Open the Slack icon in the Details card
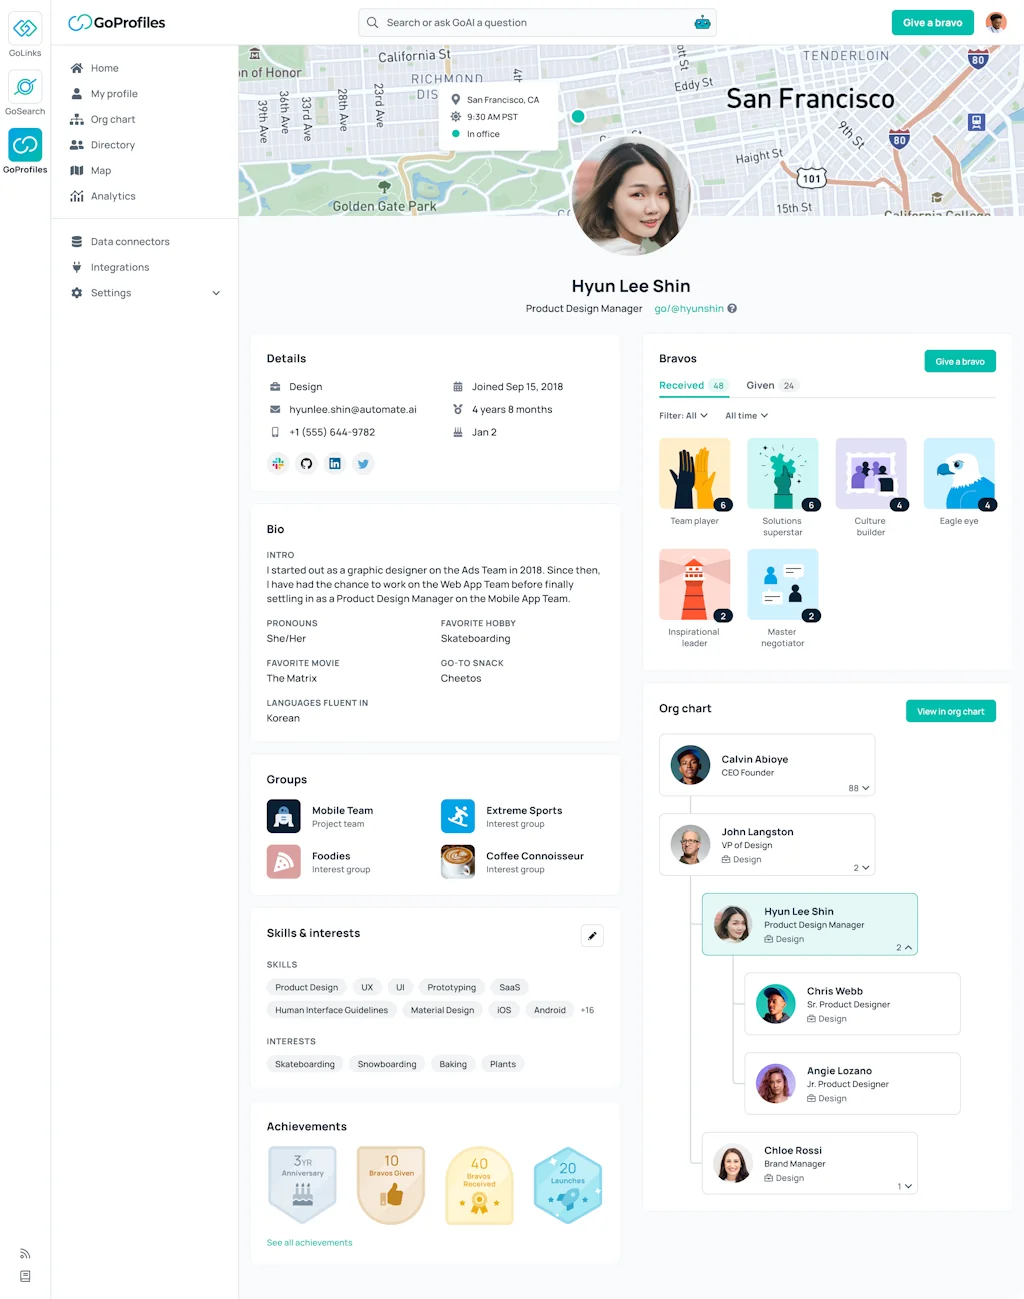The height and width of the screenshot is (1299, 1024). coord(278,463)
